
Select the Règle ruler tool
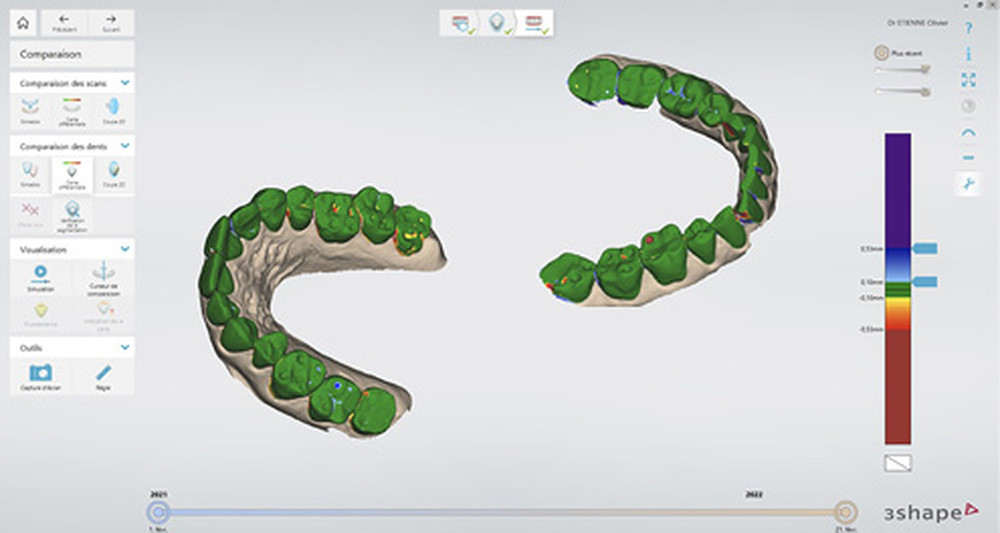click(x=103, y=376)
